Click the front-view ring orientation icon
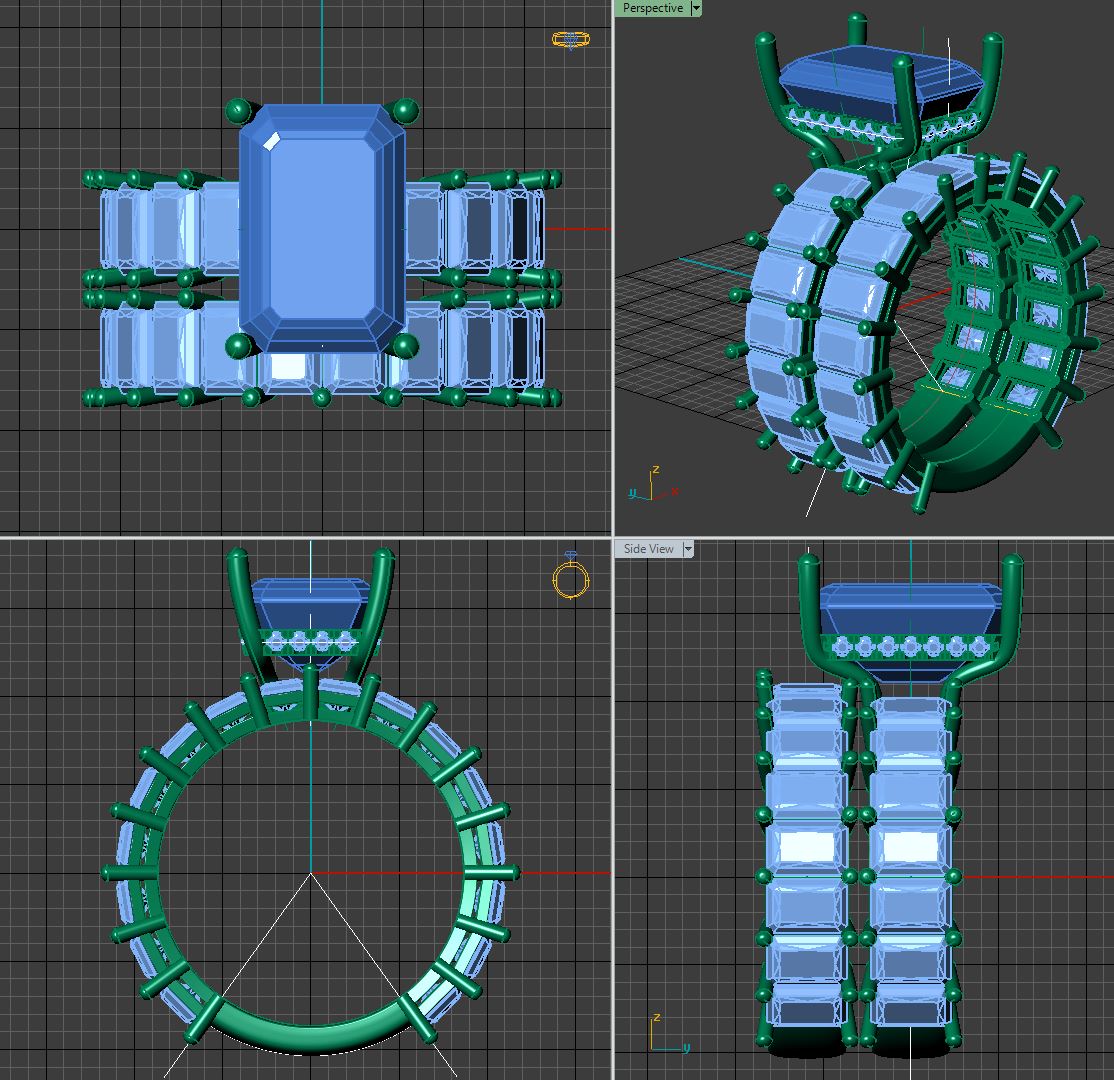 point(570,578)
